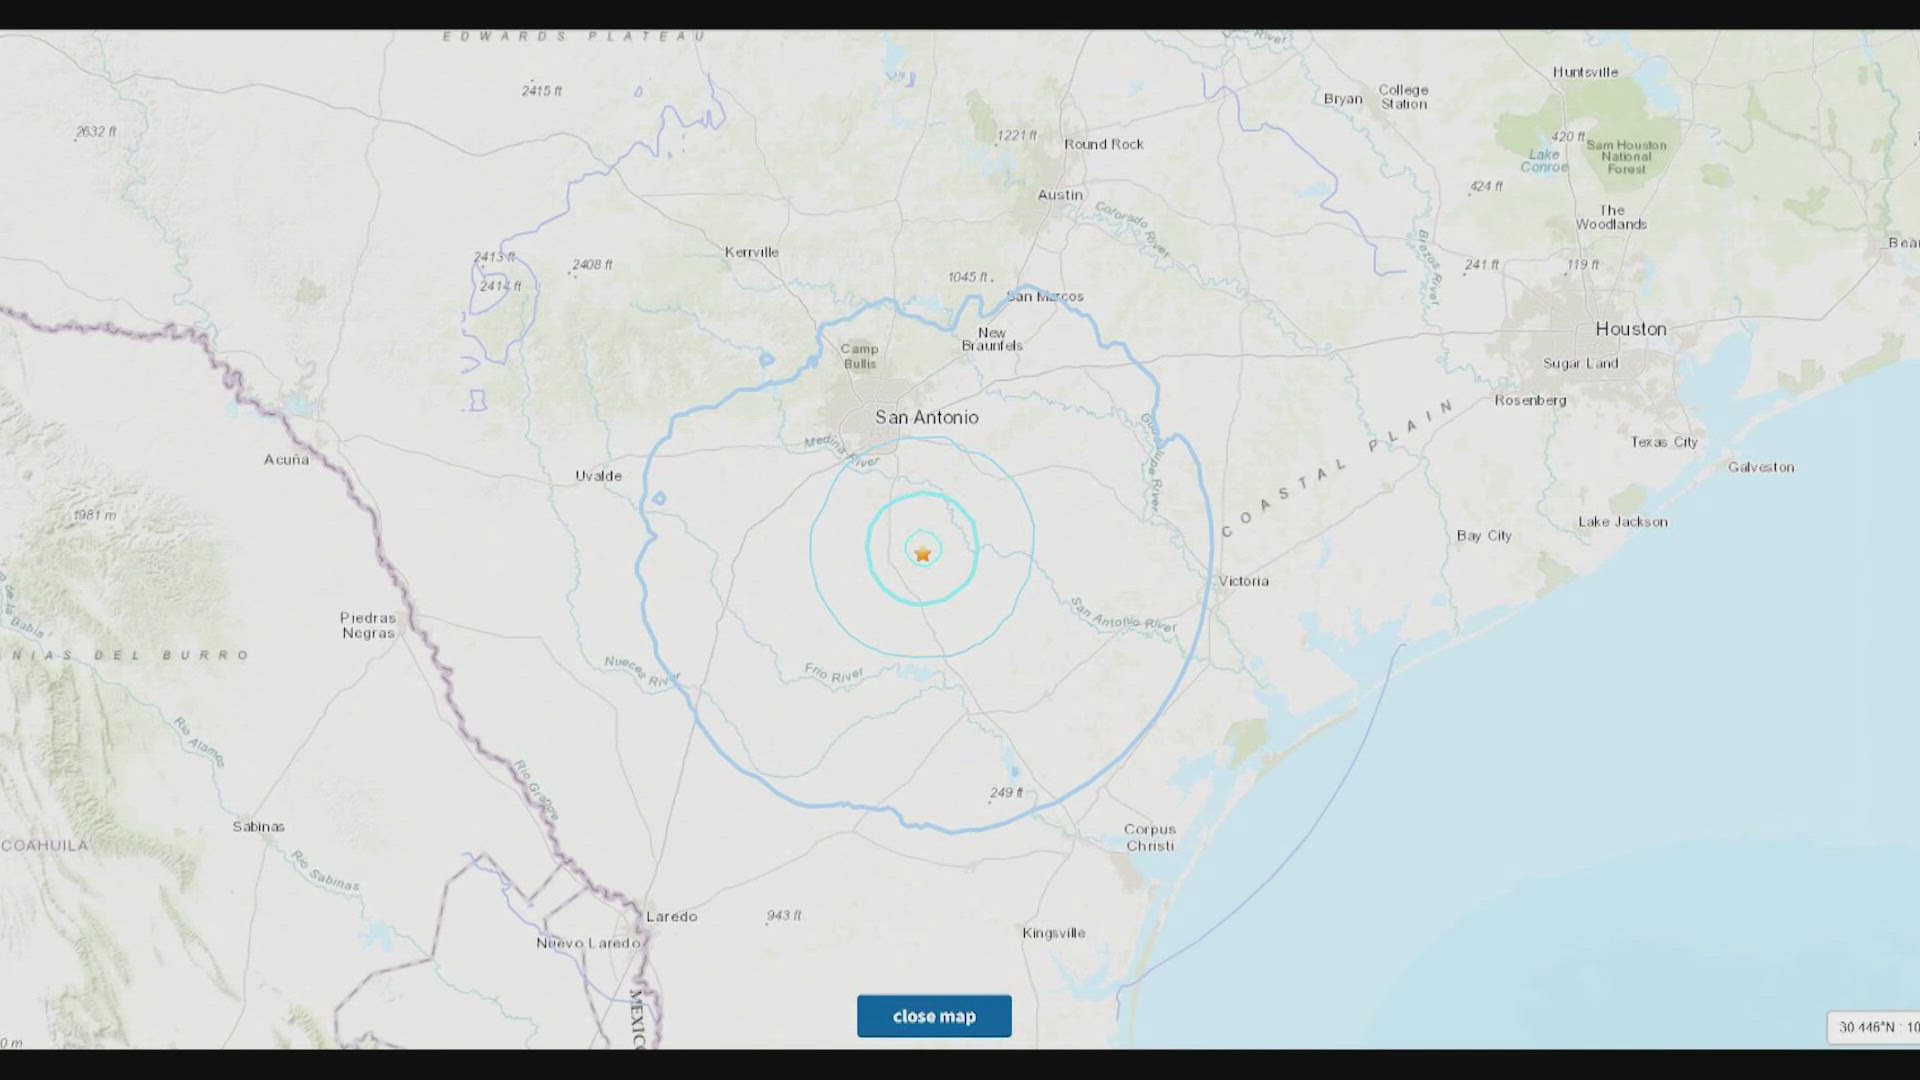Click the close map button
This screenshot has height=1080, width=1920.
934,1016
